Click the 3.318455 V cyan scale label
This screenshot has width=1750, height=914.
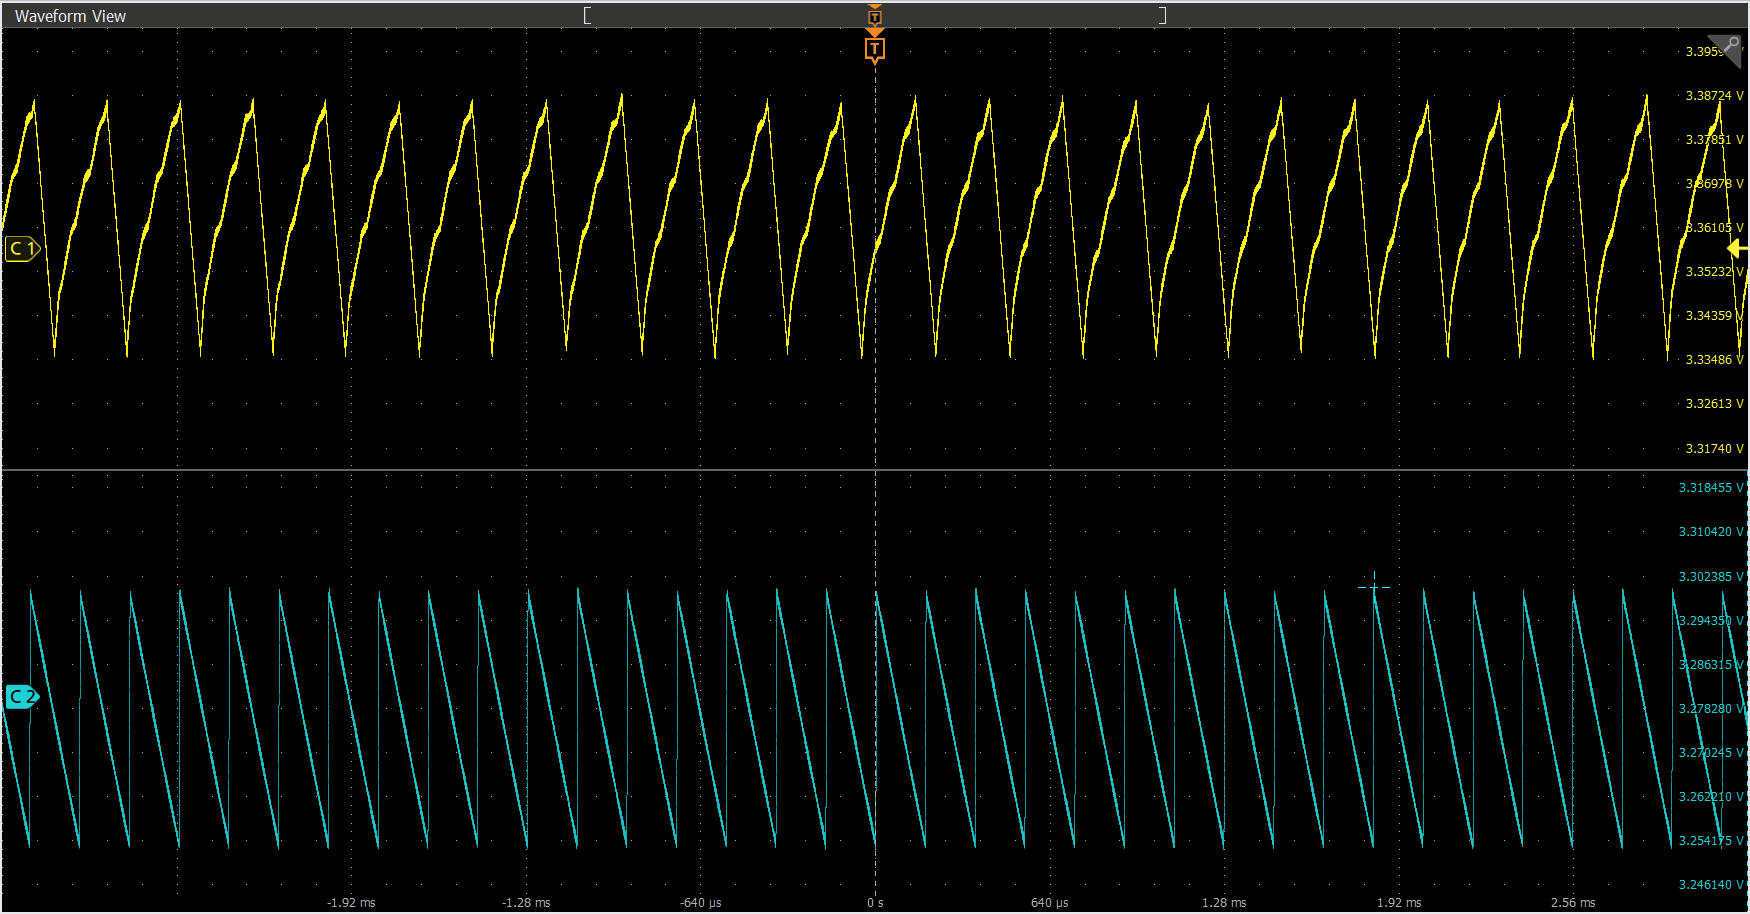pyautogui.click(x=1710, y=488)
